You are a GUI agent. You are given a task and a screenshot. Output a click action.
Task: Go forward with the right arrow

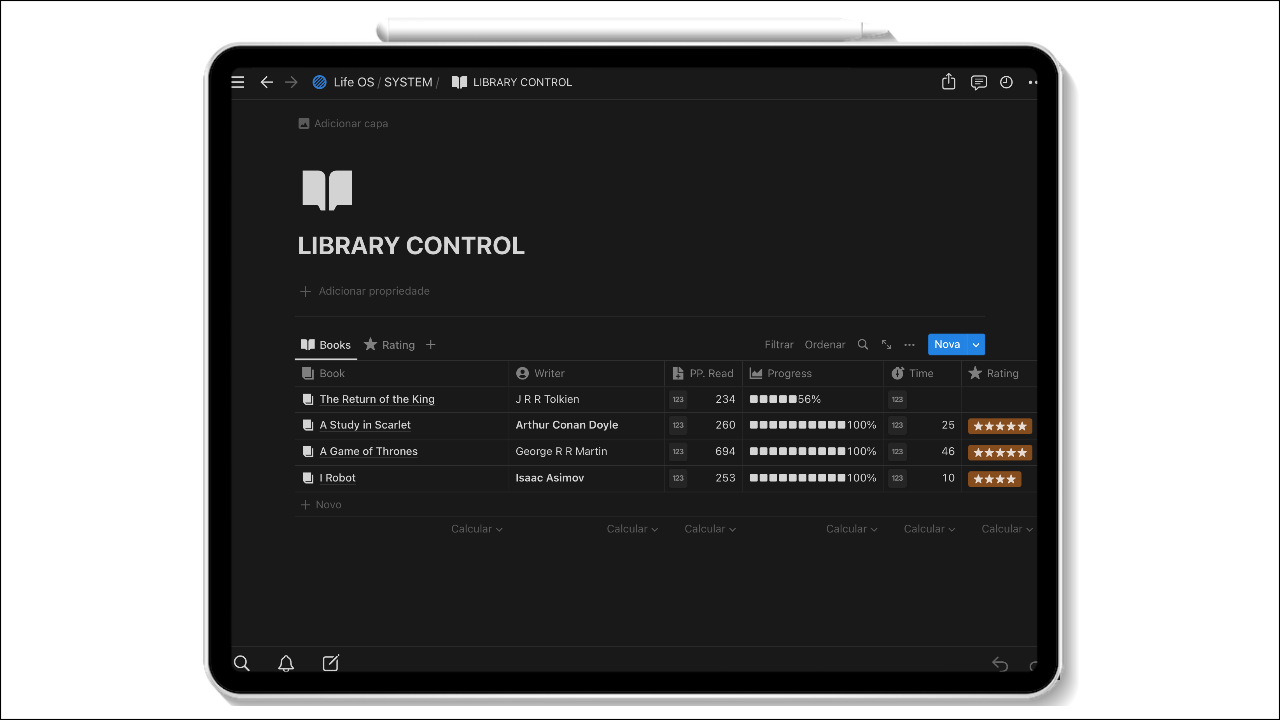coord(291,82)
